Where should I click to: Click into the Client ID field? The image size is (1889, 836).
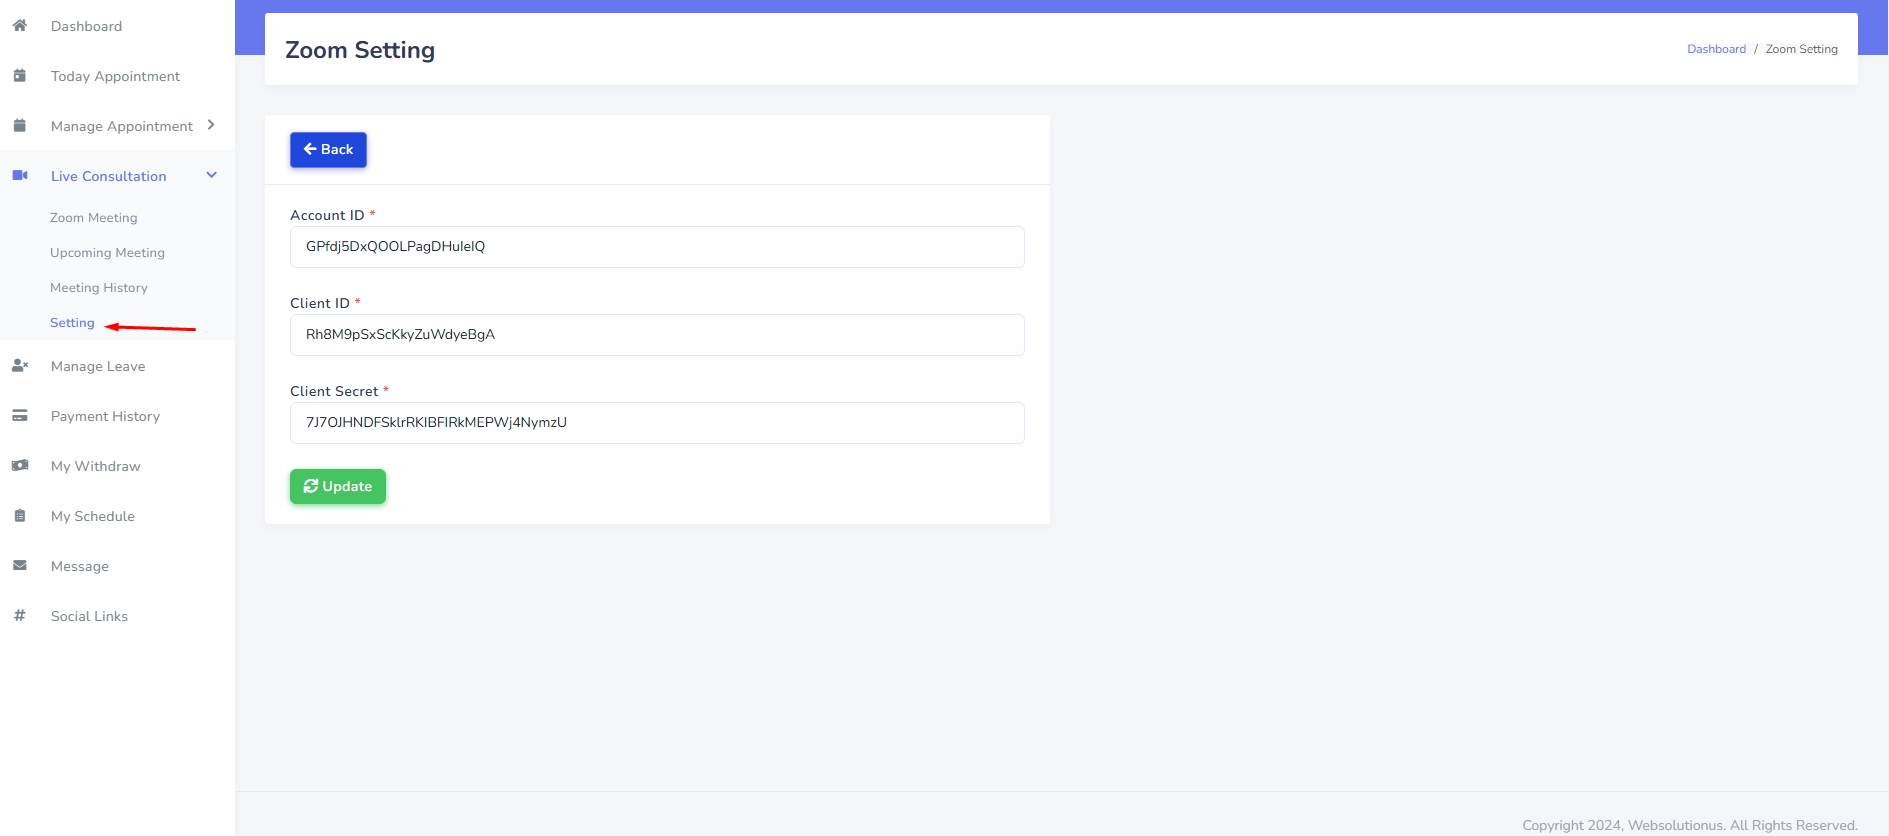point(657,335)
